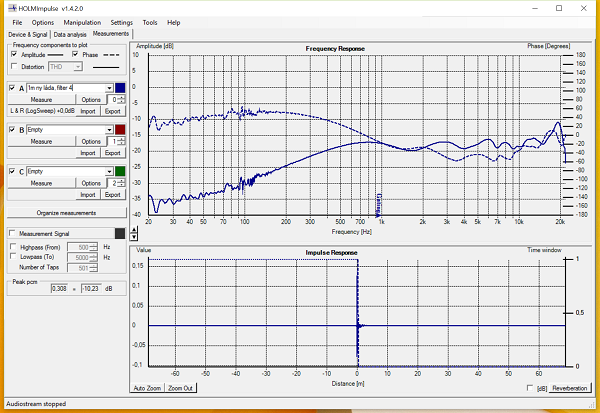Click slot B number stepper showing 1
Viewport: 600px width, 413px height.
coord(116,141)
